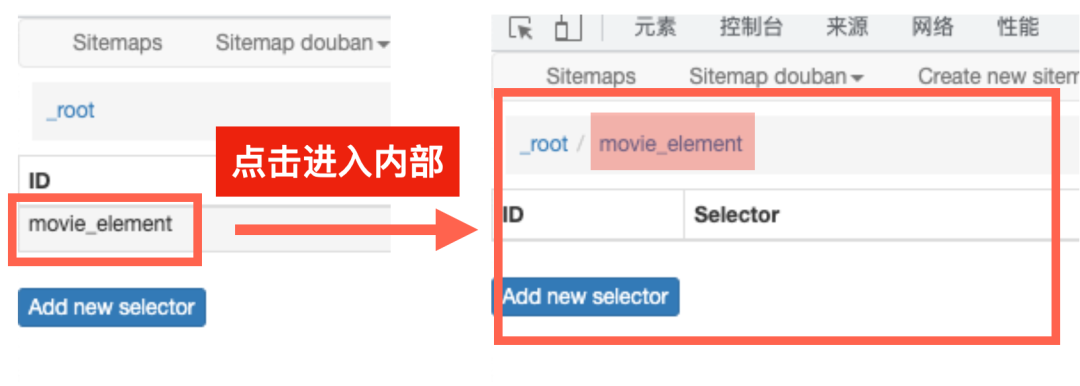The height and width of the screenshot is (386, 1080).
Task: Open Sitemap douban dropdown beside Create new sitemap
Action: tap(776, 76)
